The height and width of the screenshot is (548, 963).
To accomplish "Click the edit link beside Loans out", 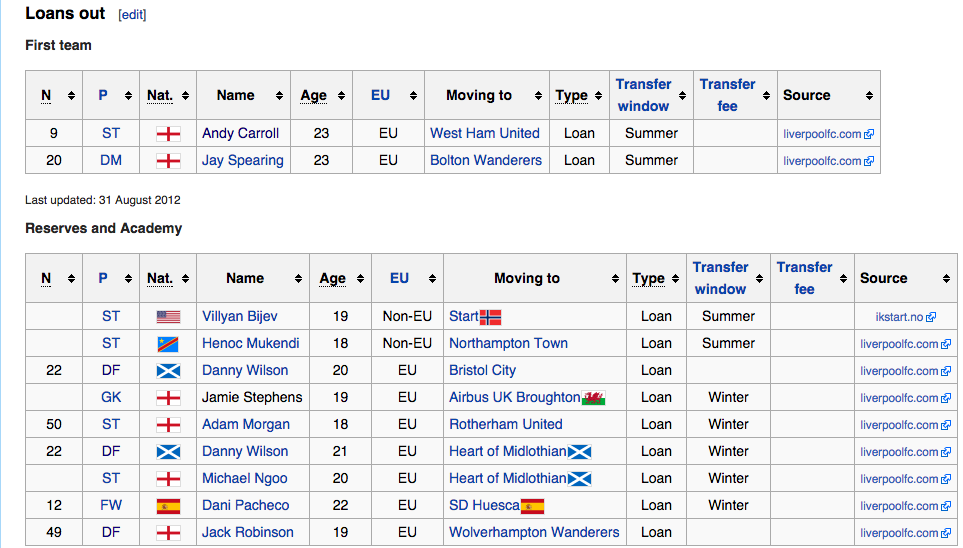I will 132,15.
